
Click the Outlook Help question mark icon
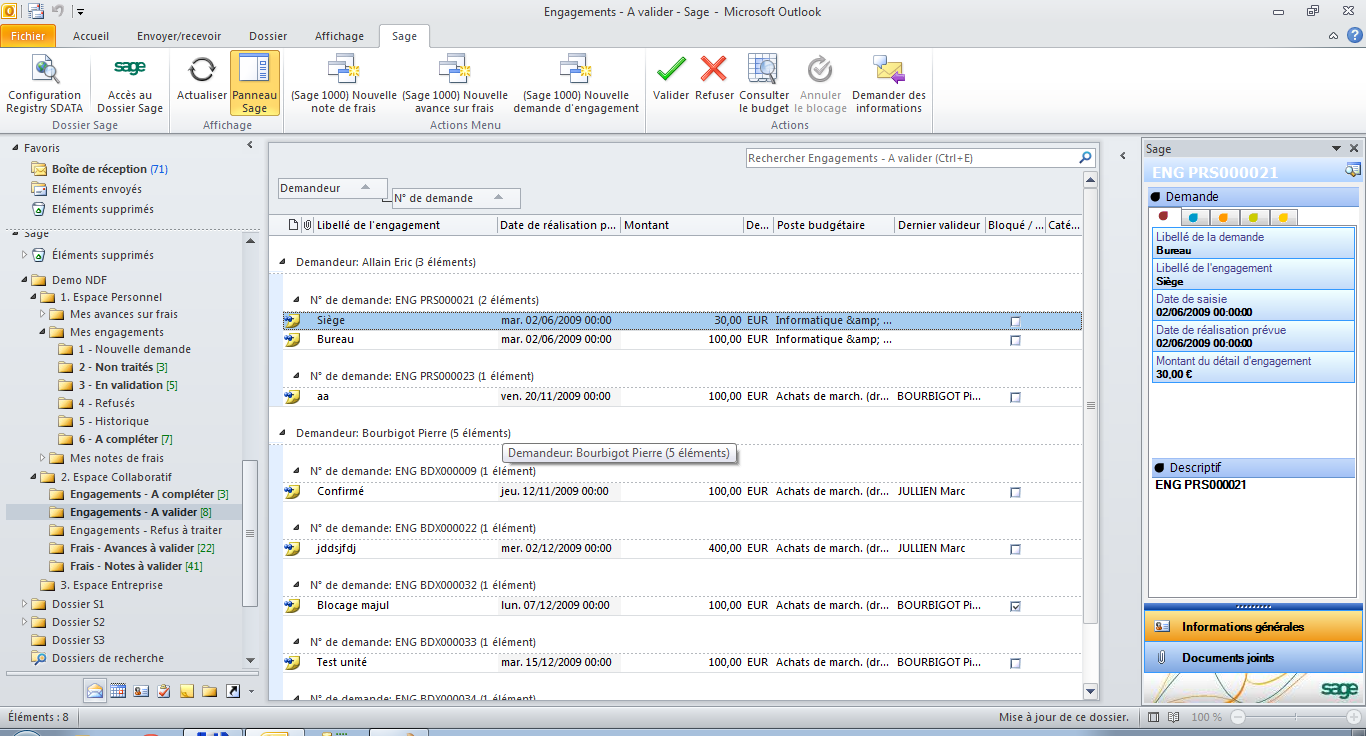coord(1353,36)
